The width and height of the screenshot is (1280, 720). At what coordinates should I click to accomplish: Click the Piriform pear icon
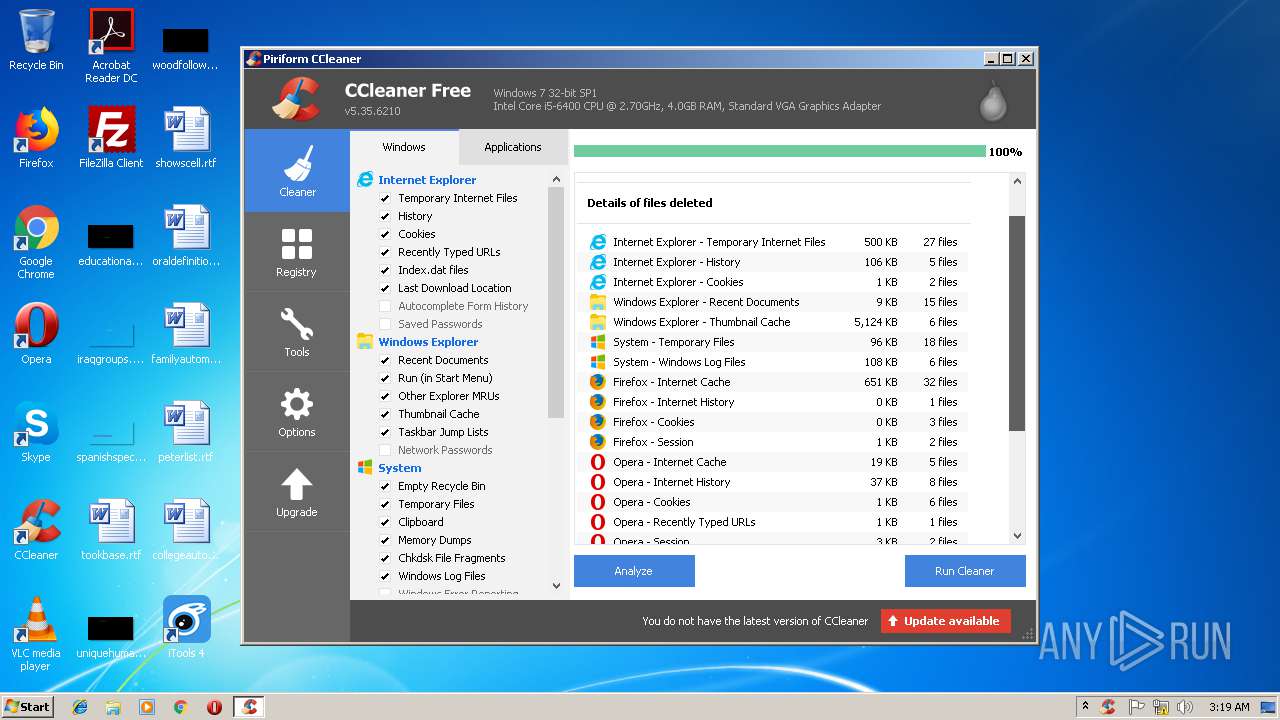click(993, 100)
